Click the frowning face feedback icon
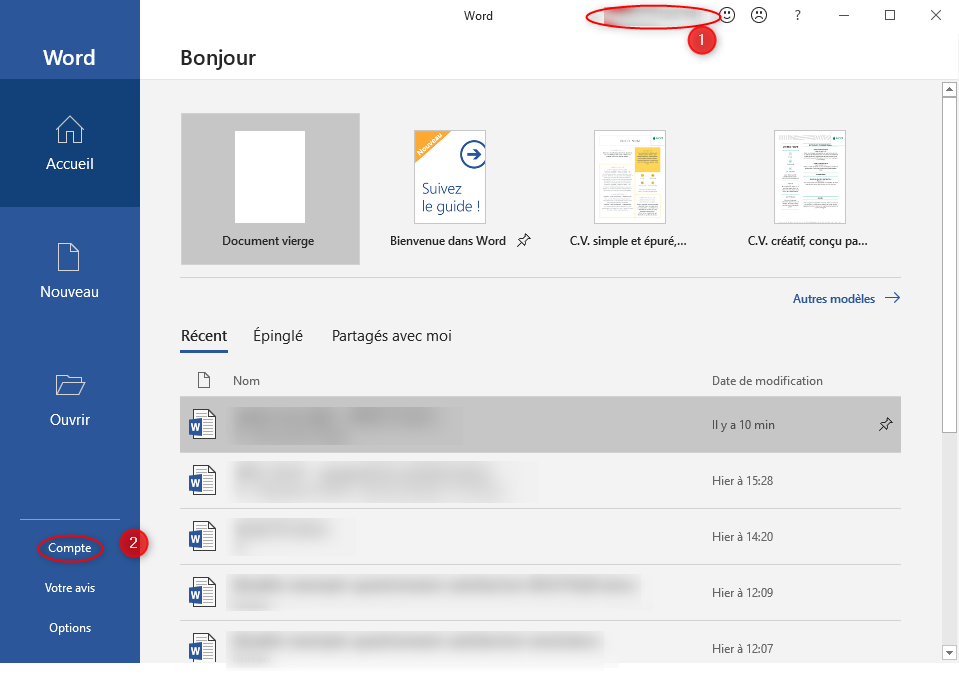 (758, 15)
